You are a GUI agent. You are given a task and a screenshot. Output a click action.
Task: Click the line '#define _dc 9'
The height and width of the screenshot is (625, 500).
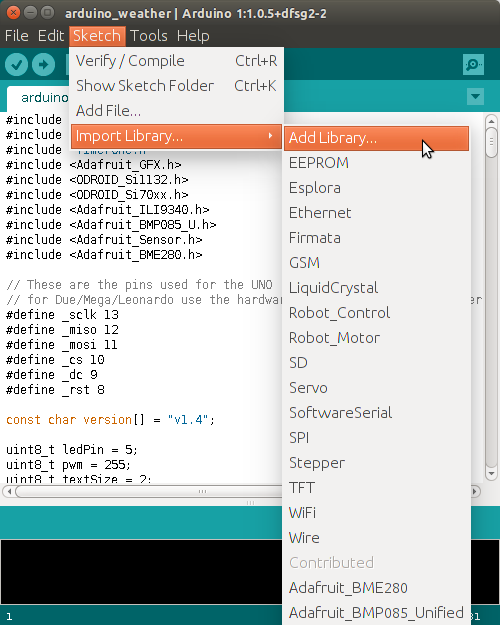[52, 375]
